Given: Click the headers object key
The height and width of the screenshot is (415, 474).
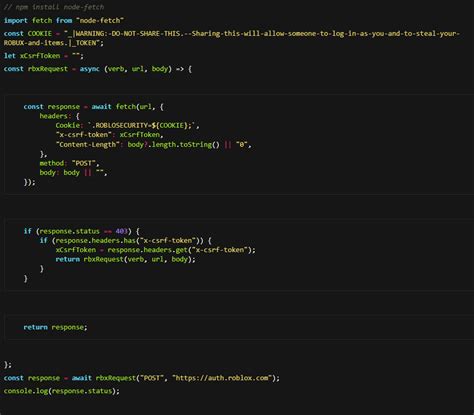Looking at the screenshot, I should (x=53, y=116).
